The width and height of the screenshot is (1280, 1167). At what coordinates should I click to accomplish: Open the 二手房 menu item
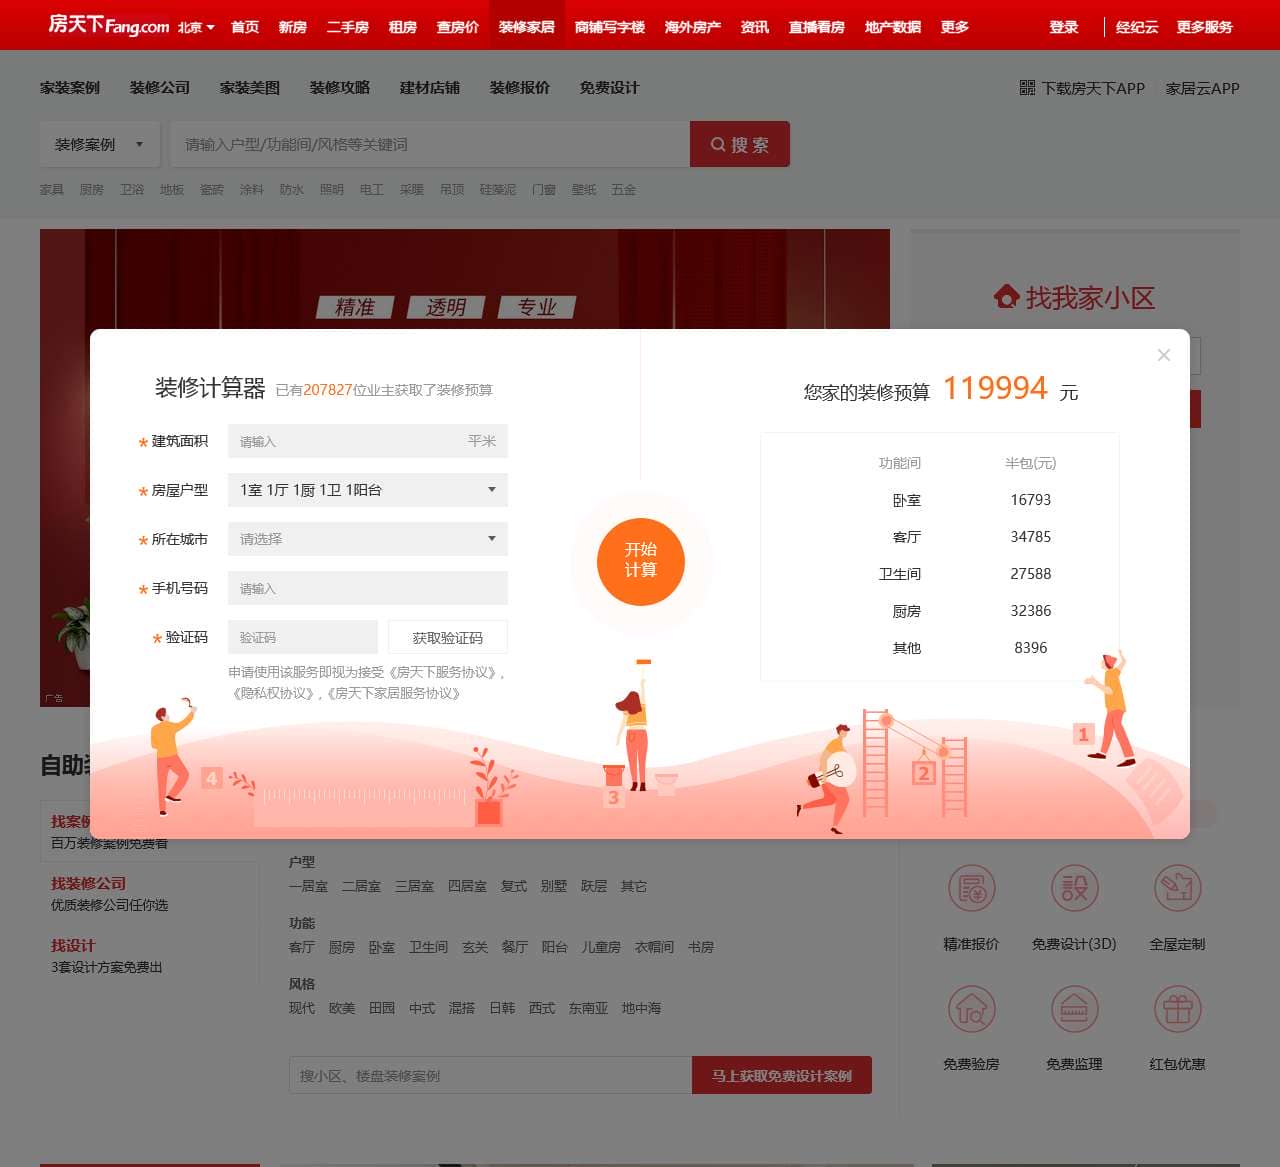pos(347,25)
